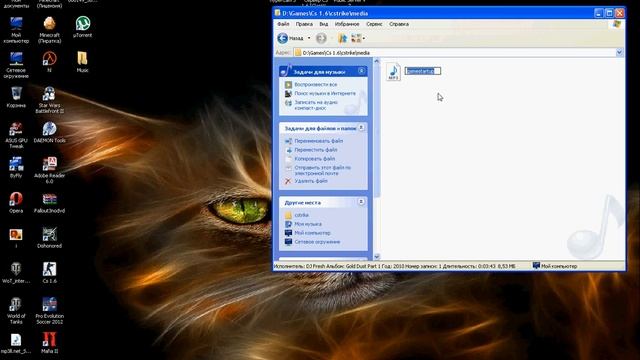The image size is (640, 360).
Task: Launch the ByFly desktop shortcut
Action: pyautogui.click(x=16, y=167)
